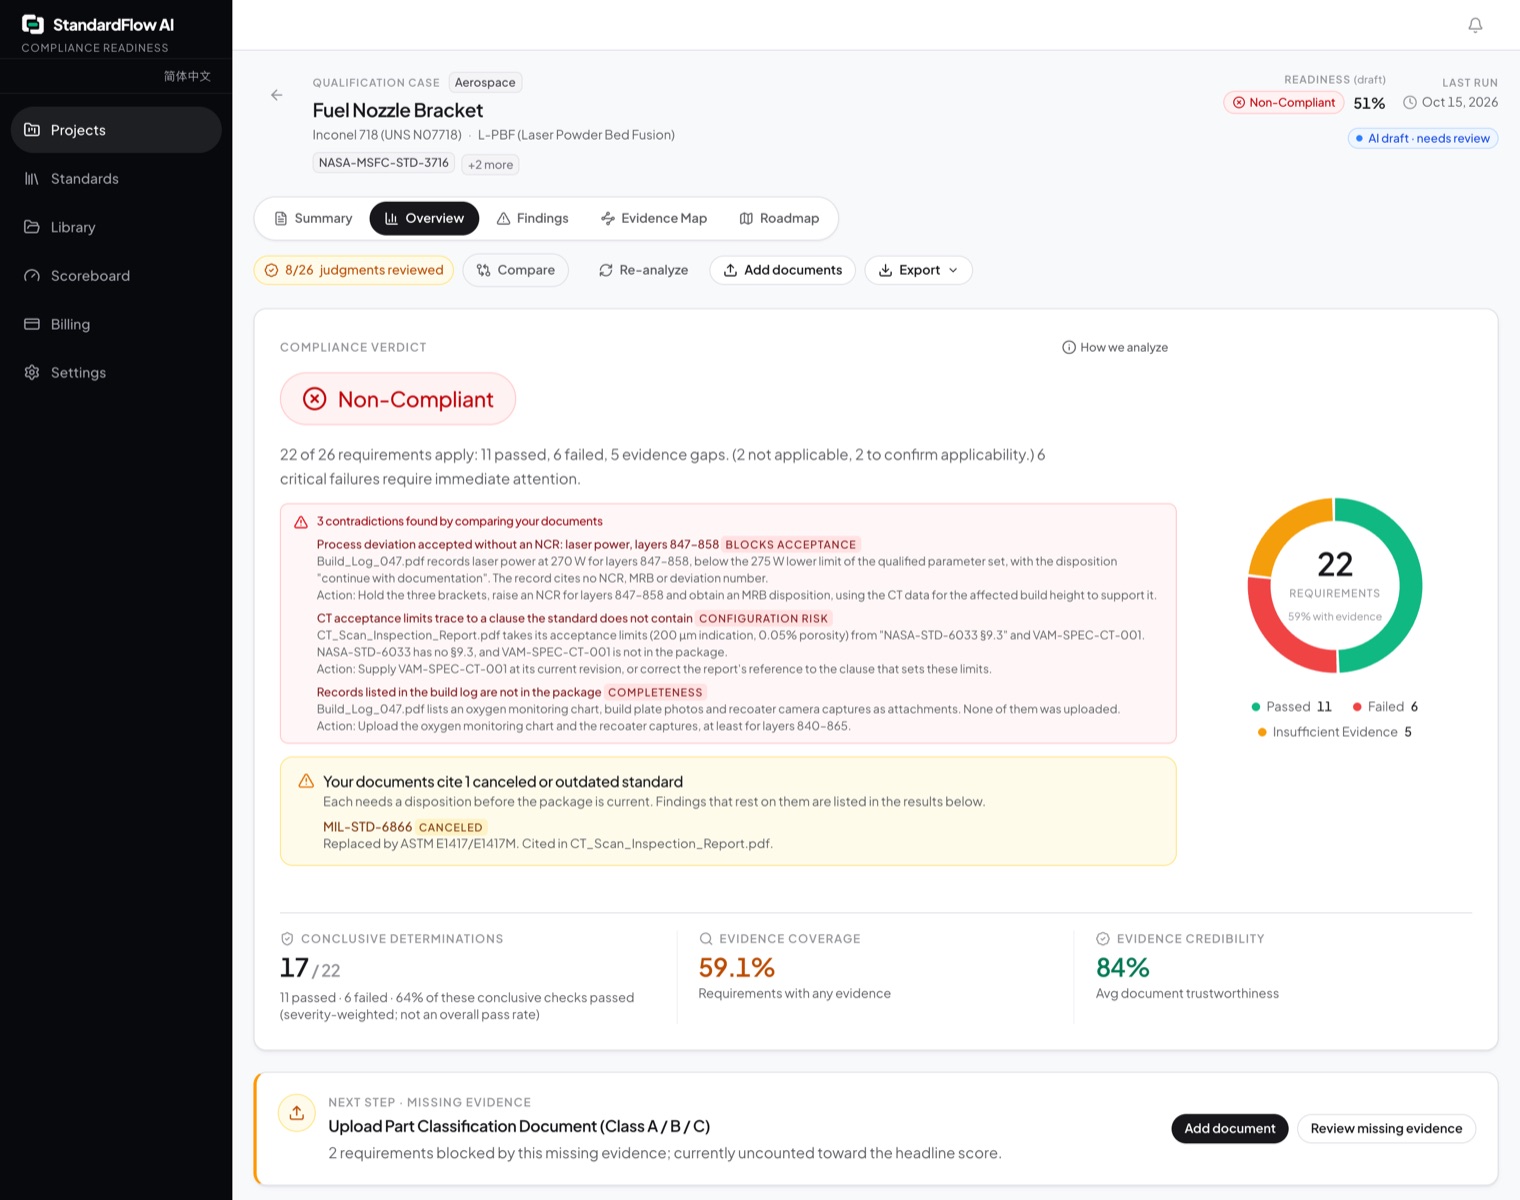Click the green Passed legend dot
The image size is (1520, 1200).
click(x=1256, y=707)
